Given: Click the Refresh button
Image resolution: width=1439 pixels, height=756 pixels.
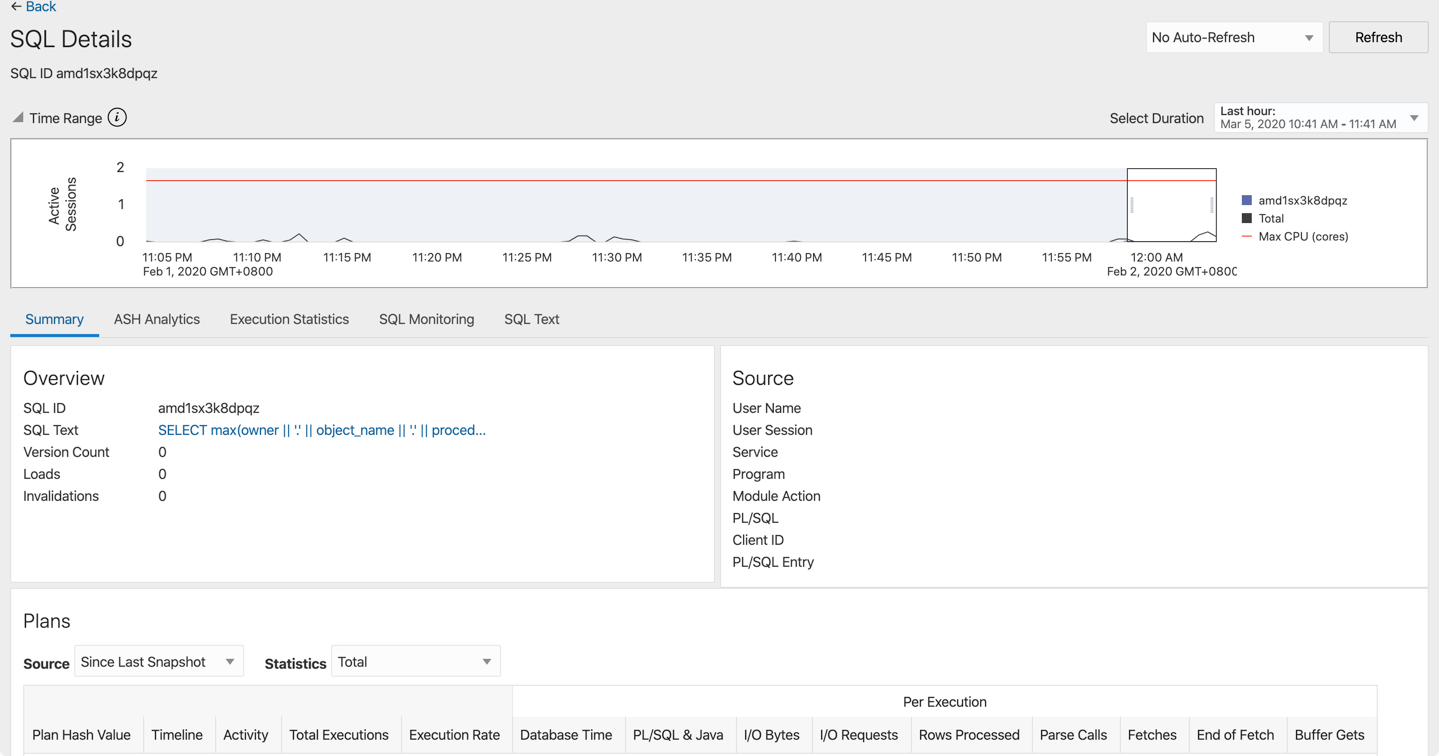Looking at the screenshot, I should [x=1377, y=37].
